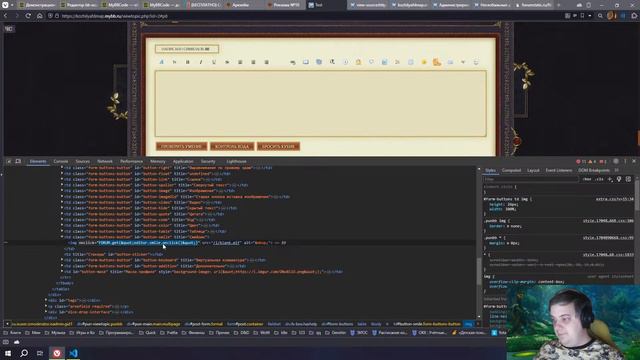Align text right in the post editor

(x=266, y=62)
